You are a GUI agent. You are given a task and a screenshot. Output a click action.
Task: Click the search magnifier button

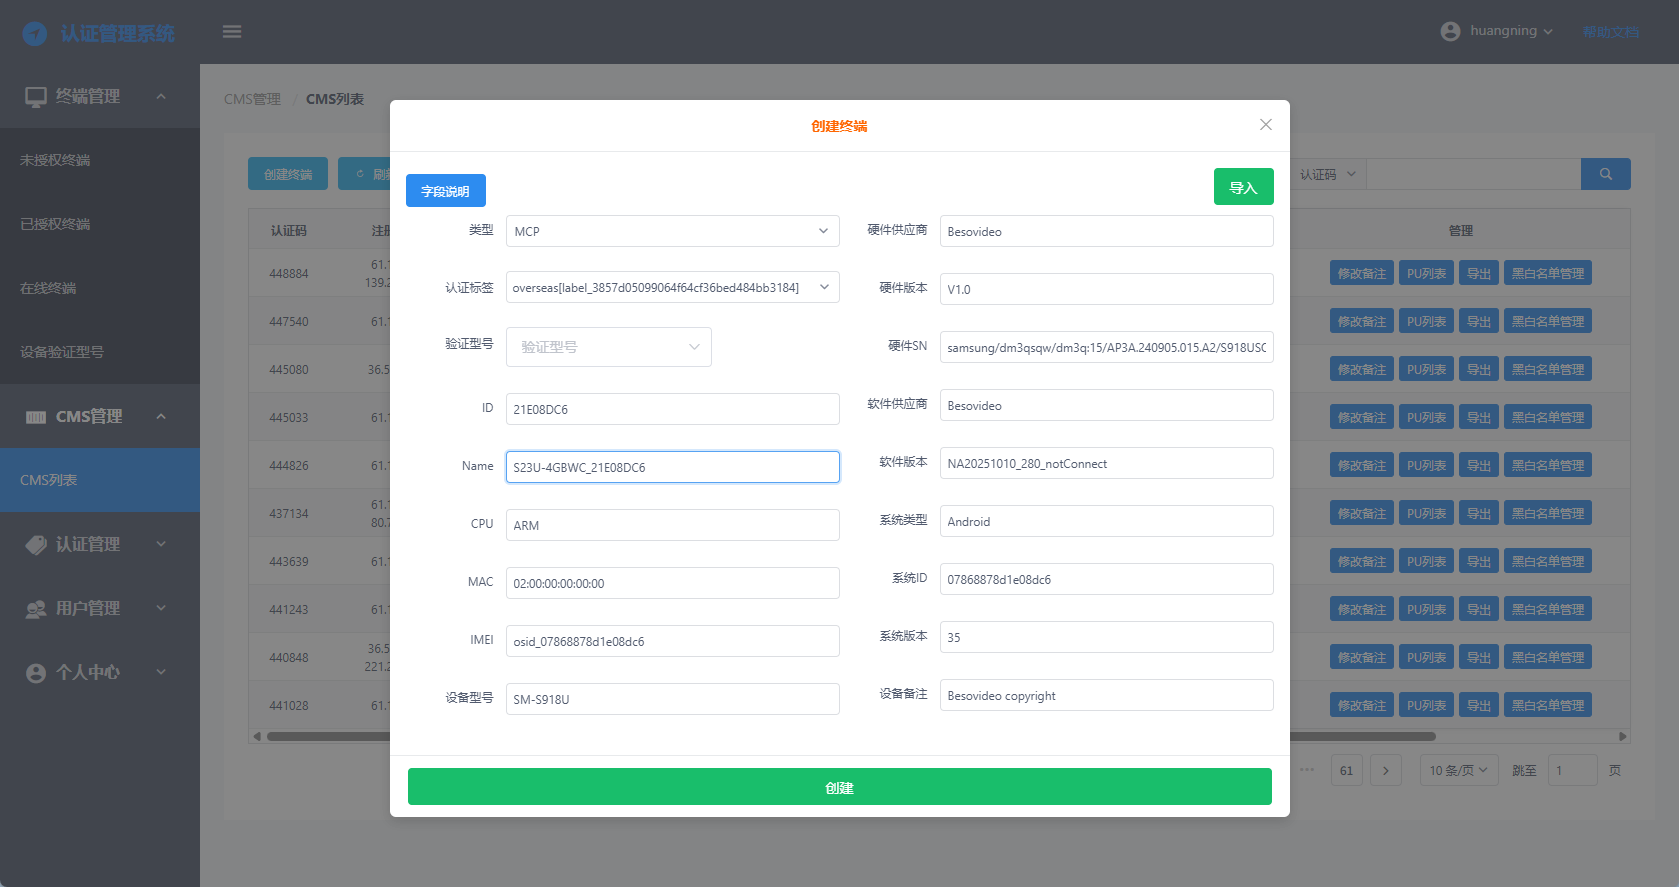[1605, 174]
